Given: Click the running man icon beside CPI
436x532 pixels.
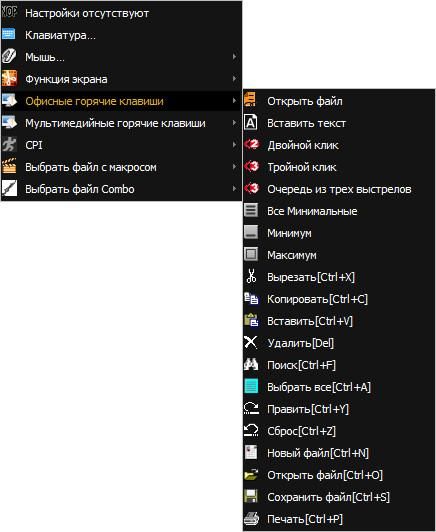Looking at the screenshot, I should pos(9,145).
